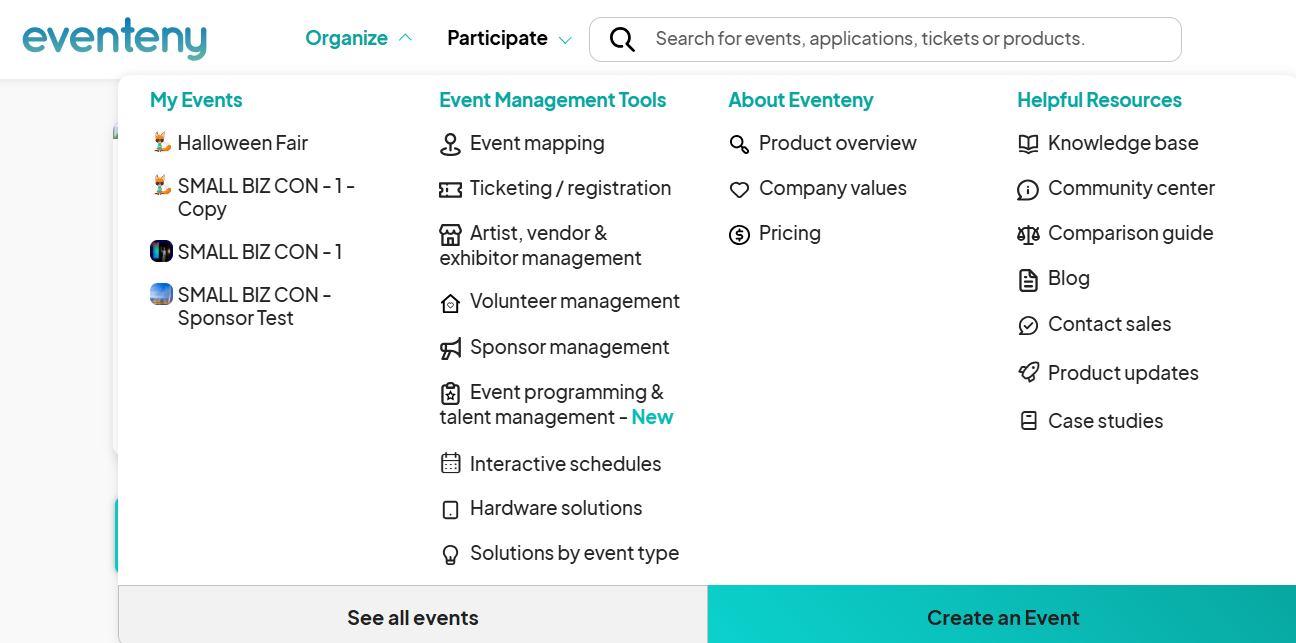Click the Ticketing / registration ticket icon
This screenshot has width=1296, height=643.
coord(450,189)
